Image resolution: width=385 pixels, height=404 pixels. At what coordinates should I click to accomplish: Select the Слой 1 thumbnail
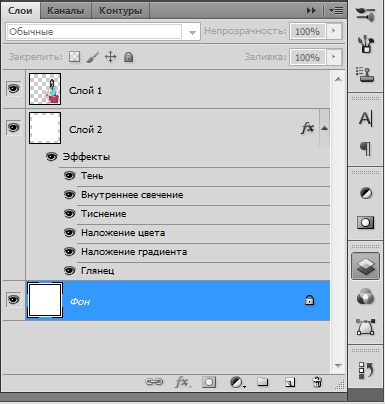(45, 89)
